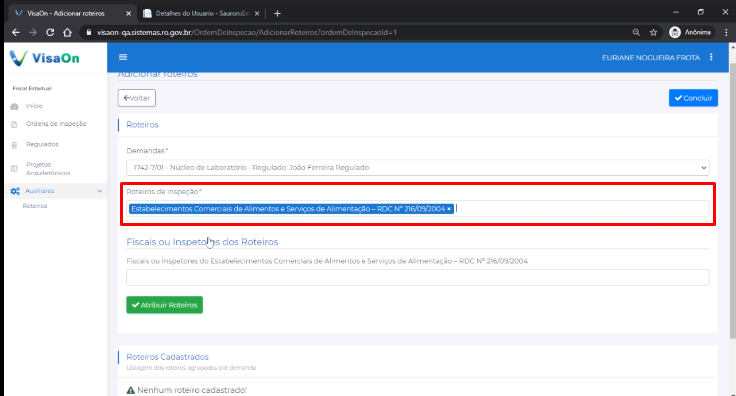Screen dimensions: 736x396
Task: Click the Auxiliares gears icon
Action: click(x=15, y=191)
